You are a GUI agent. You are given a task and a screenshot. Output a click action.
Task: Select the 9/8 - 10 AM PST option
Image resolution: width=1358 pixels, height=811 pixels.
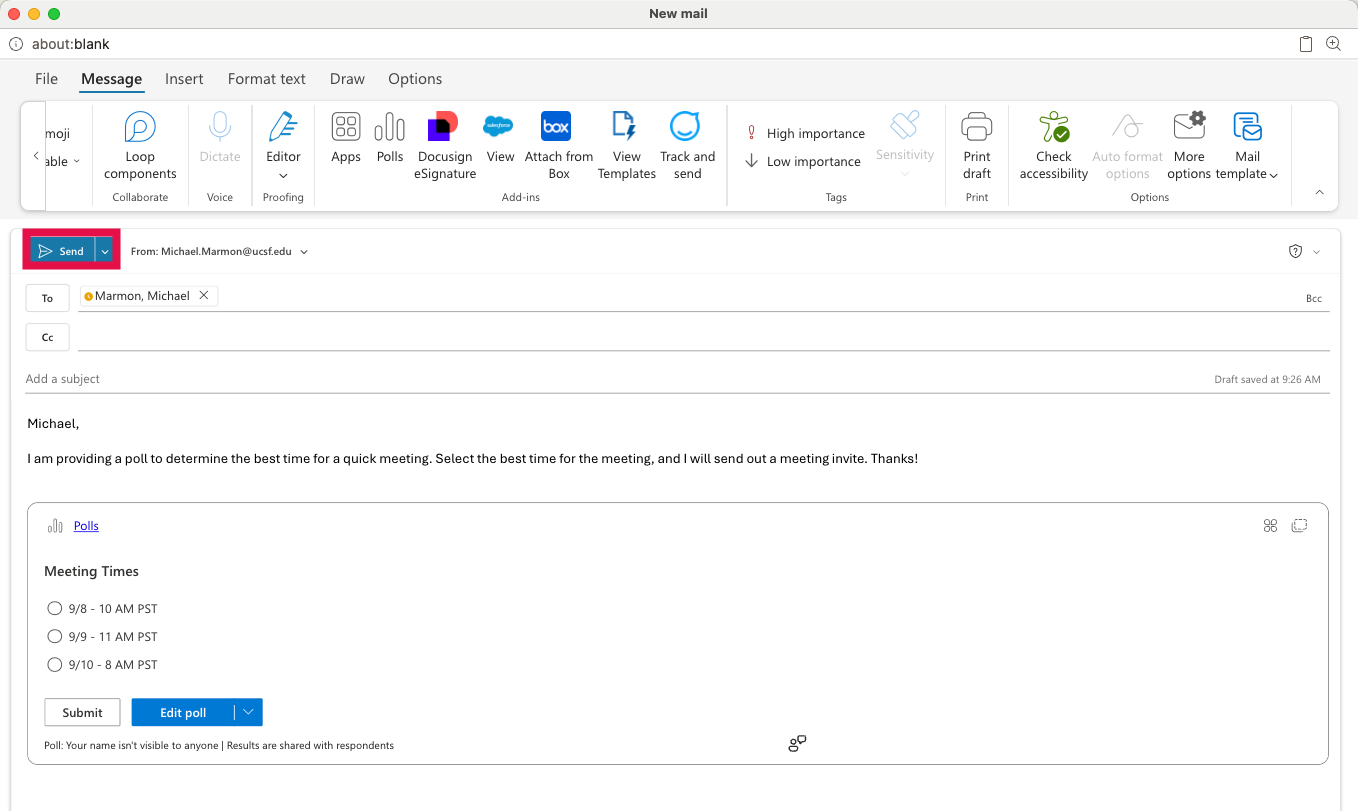55,608
